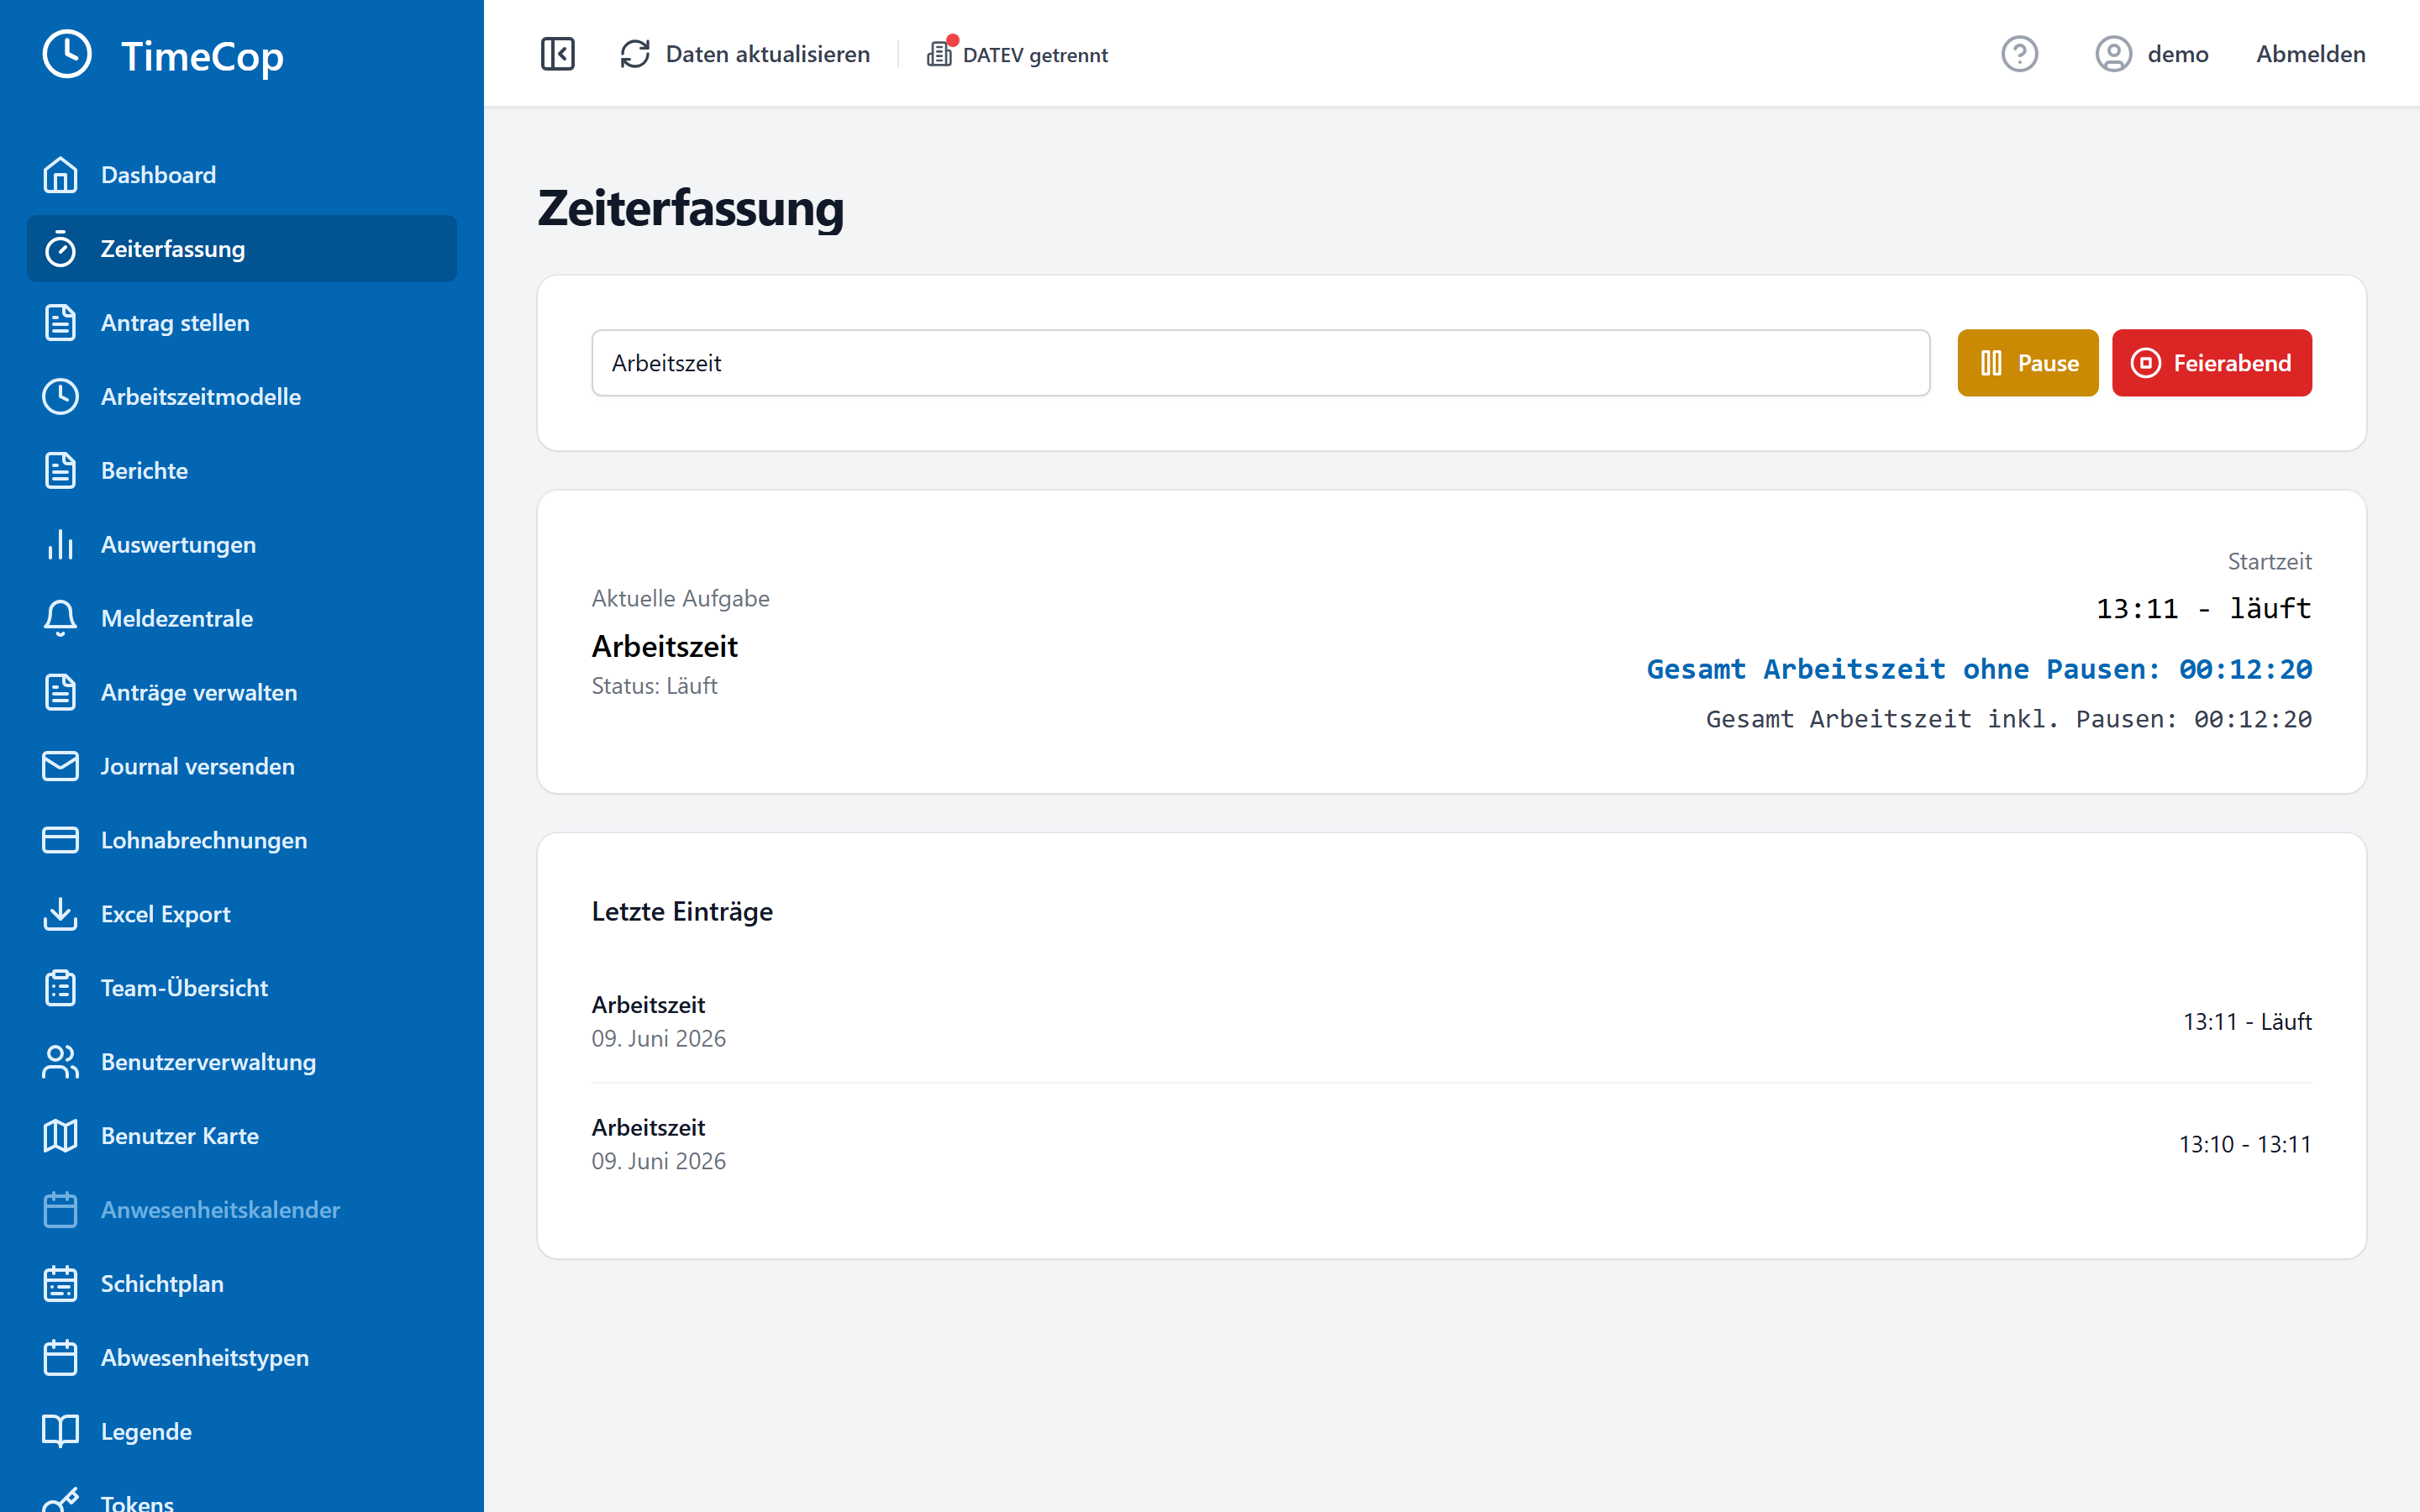The image size is (2420, 1512).
Task: Click the Zeiterfassung page heading
Action: pos(691,209)
